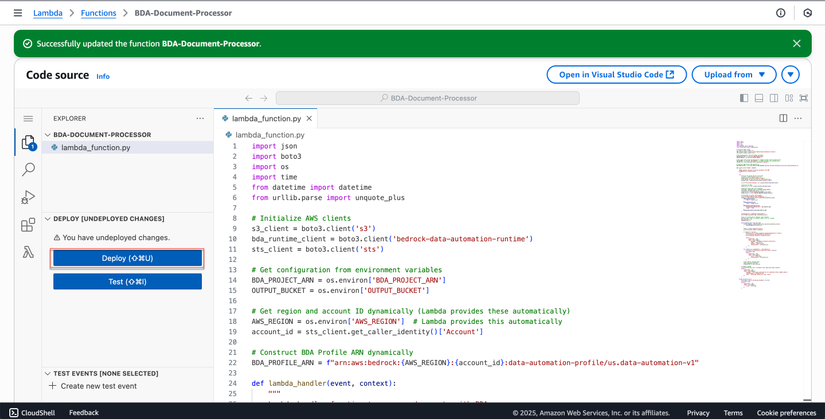Open the Privacy footer link
The height and width of the screenshot is (419, 825).
pyautogui.click(x=698, y=413)
